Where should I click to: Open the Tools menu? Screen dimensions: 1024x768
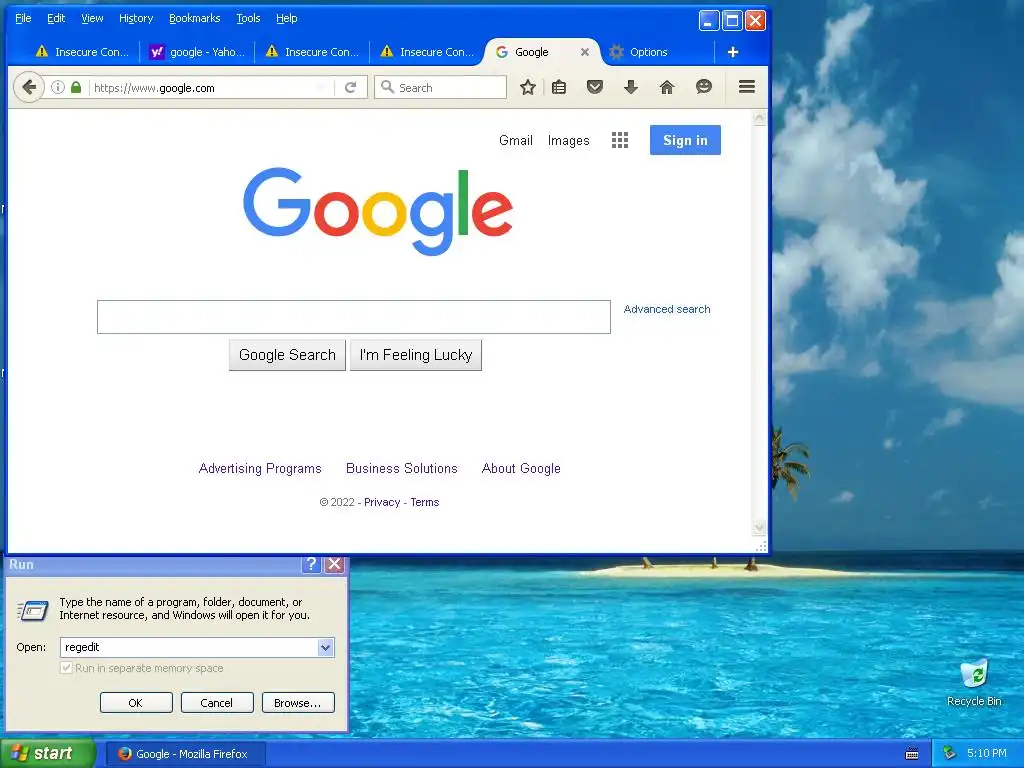click(248, 18)
